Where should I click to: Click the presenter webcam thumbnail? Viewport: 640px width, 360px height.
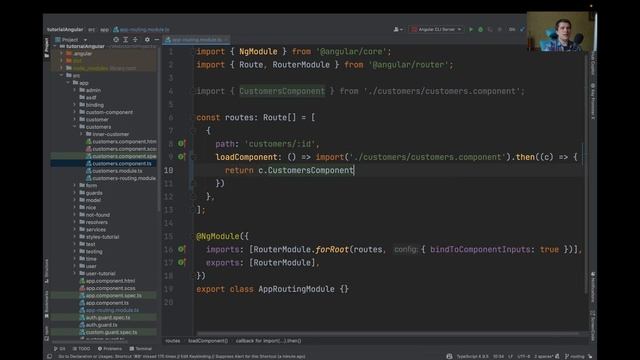pyautogui.click(x=560, y=31)
